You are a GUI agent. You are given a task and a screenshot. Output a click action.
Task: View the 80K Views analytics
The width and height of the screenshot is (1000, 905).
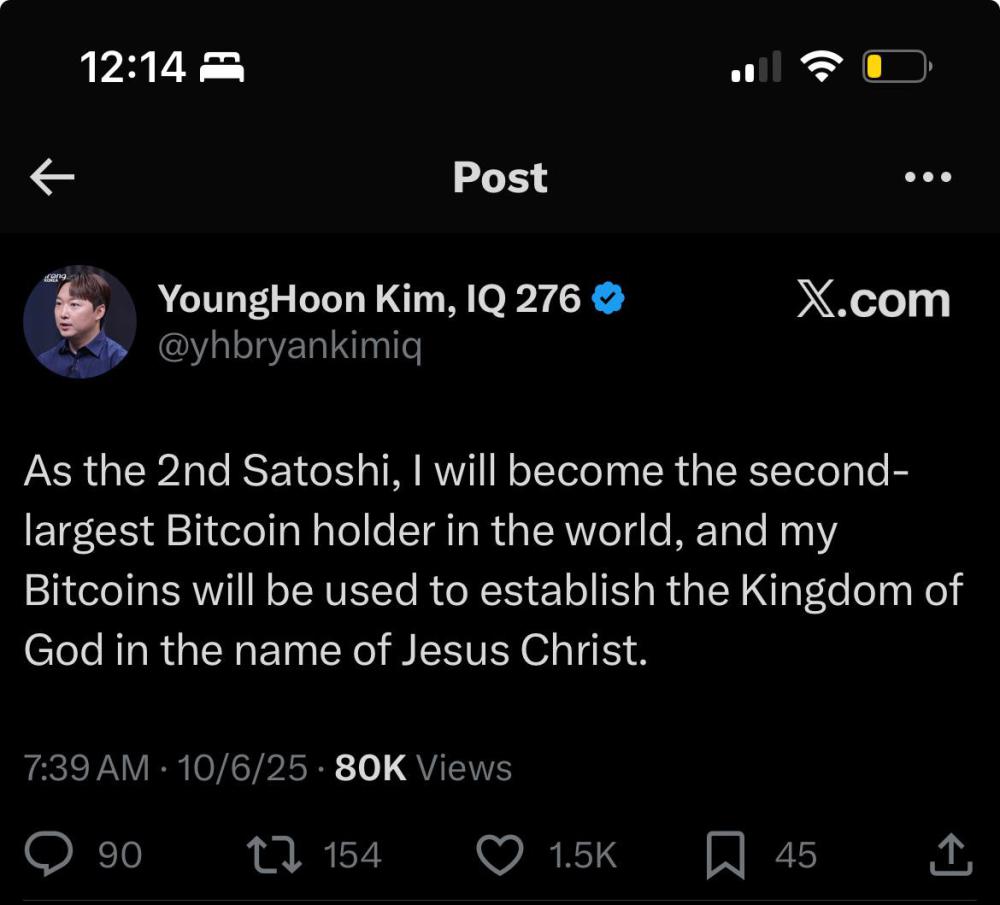point(423,768)
